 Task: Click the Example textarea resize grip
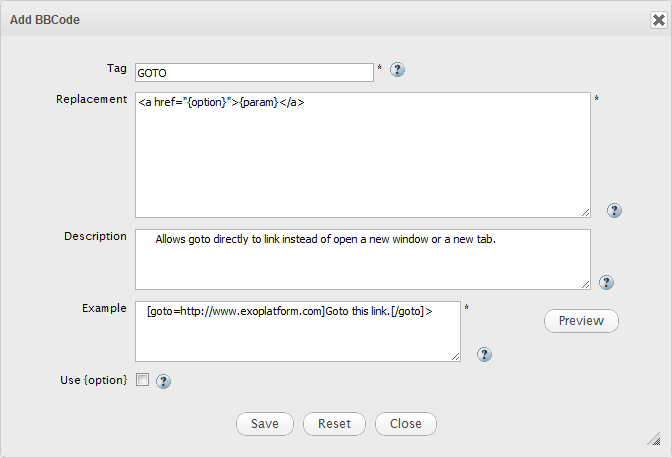pos(455,355)
